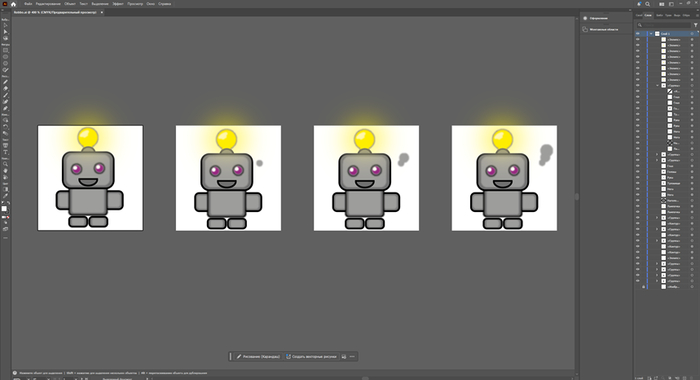The width and height of the screenshot is (700, 380).
Task: Select the Слой 1 row
Action: 667,33
